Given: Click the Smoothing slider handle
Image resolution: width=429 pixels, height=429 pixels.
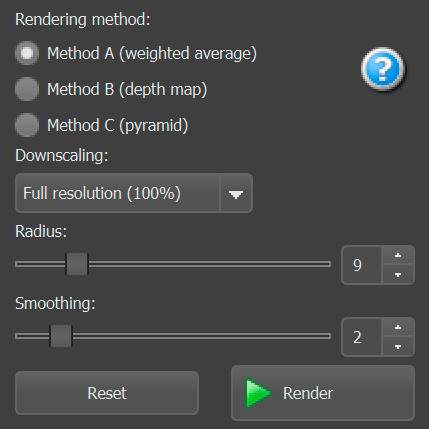Looking at the screenshot, I should tap(61, 336).
